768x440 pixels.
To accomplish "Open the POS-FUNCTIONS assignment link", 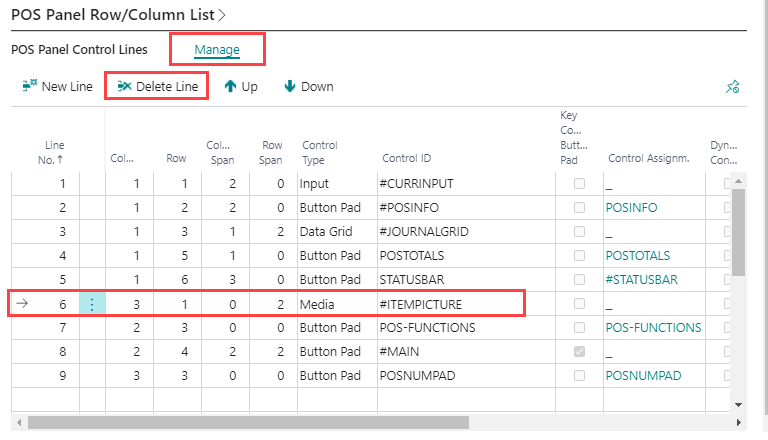I will tap(653, 328).
